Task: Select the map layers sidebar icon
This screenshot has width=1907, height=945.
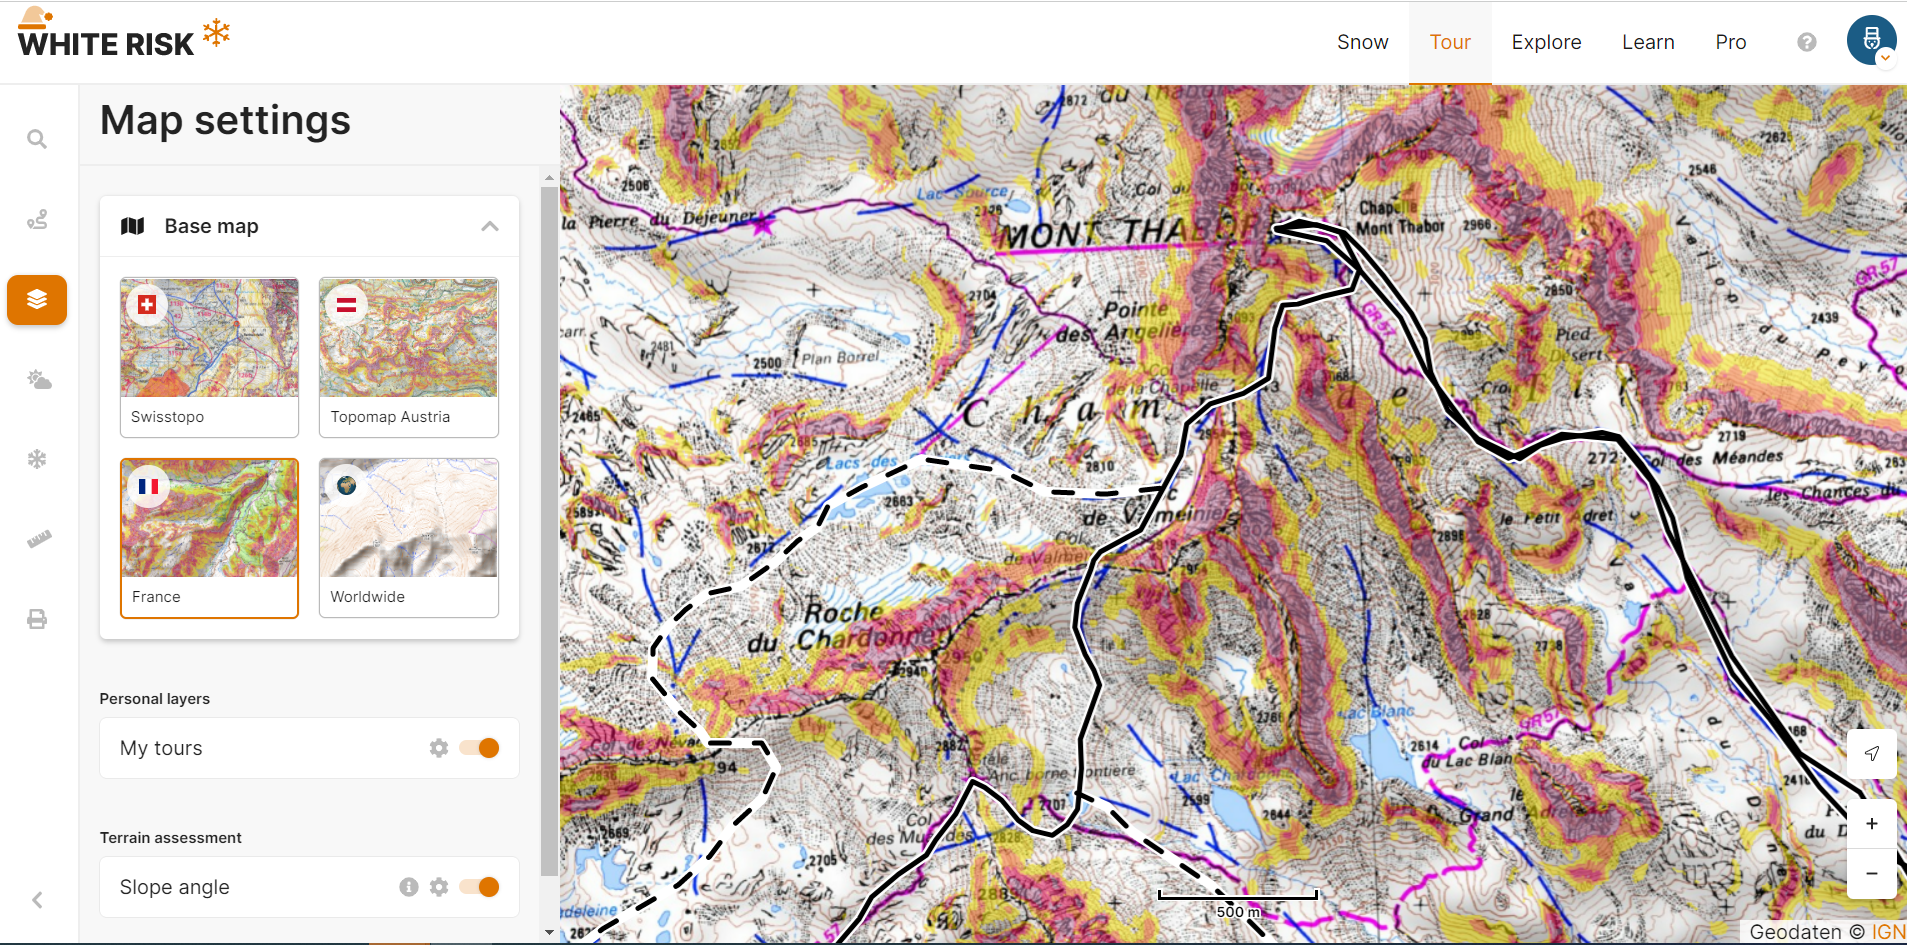Action: [37, 300]
